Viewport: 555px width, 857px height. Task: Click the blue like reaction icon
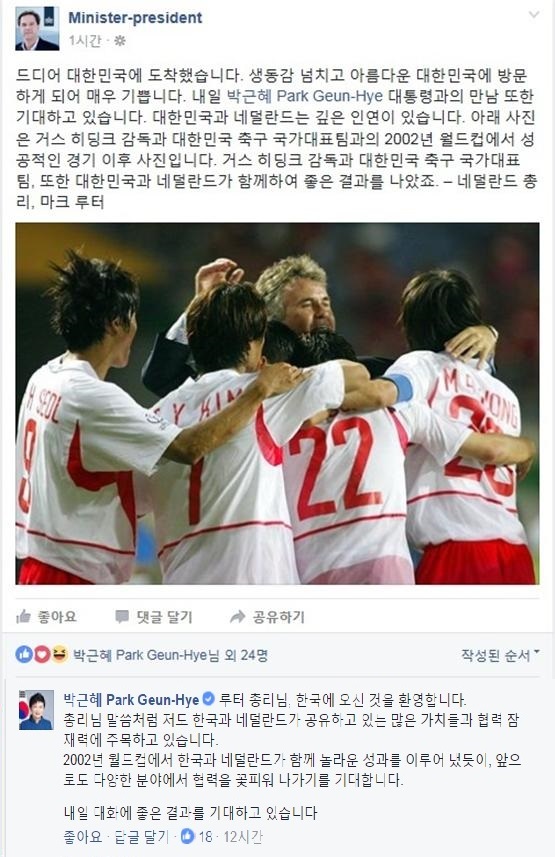[24, 654]
